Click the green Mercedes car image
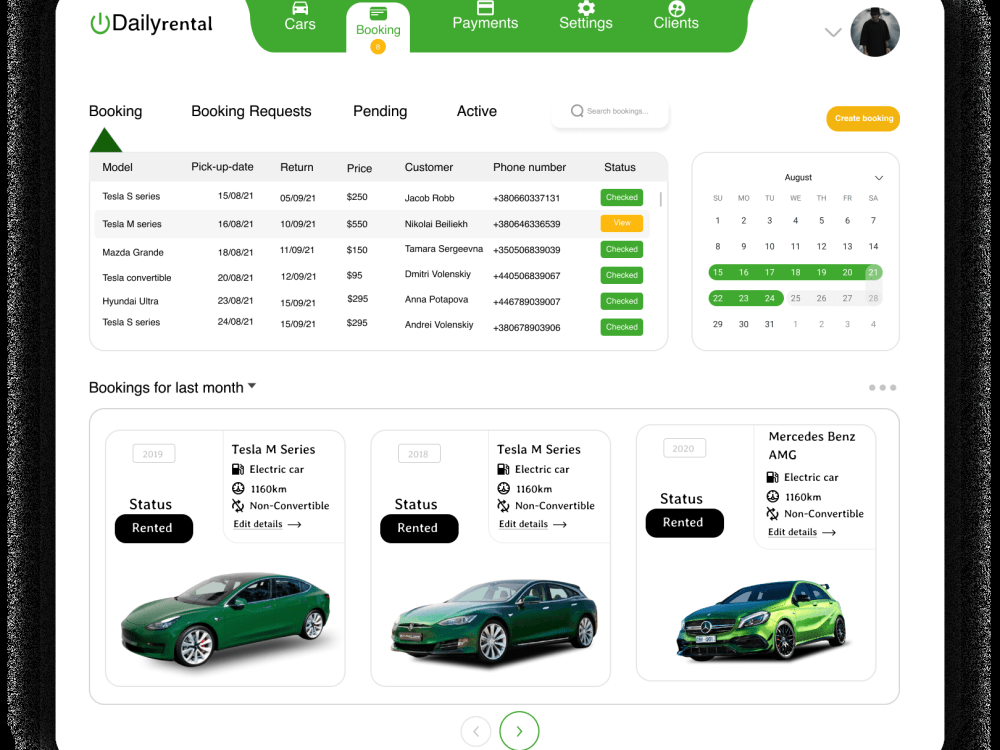Viewport: 1000px width, 750px height. point(761,619)
